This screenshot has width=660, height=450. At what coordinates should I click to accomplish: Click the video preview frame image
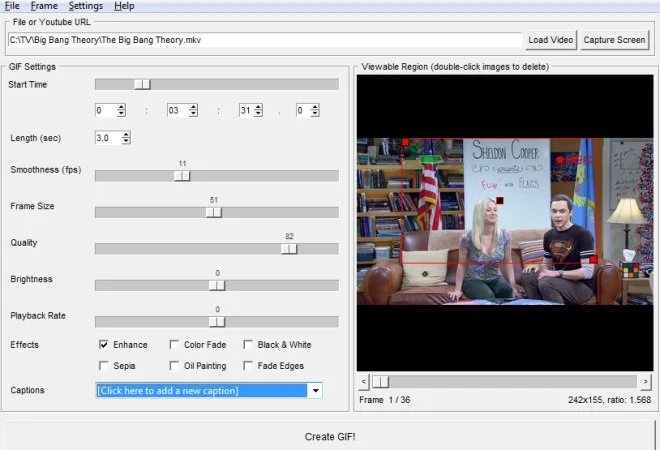(505, 220)
